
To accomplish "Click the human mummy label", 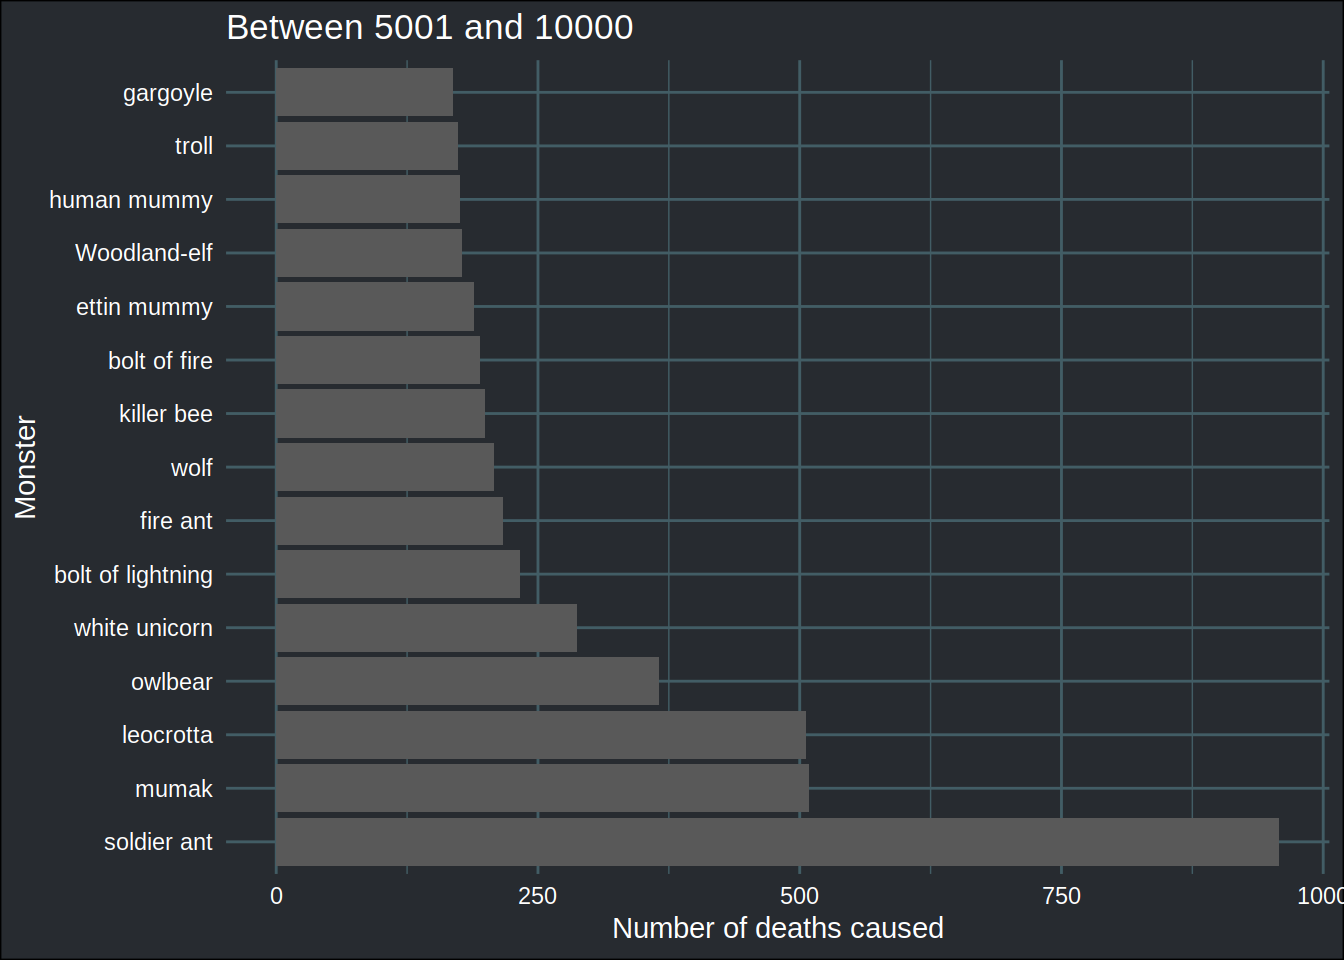I will 131,200.
